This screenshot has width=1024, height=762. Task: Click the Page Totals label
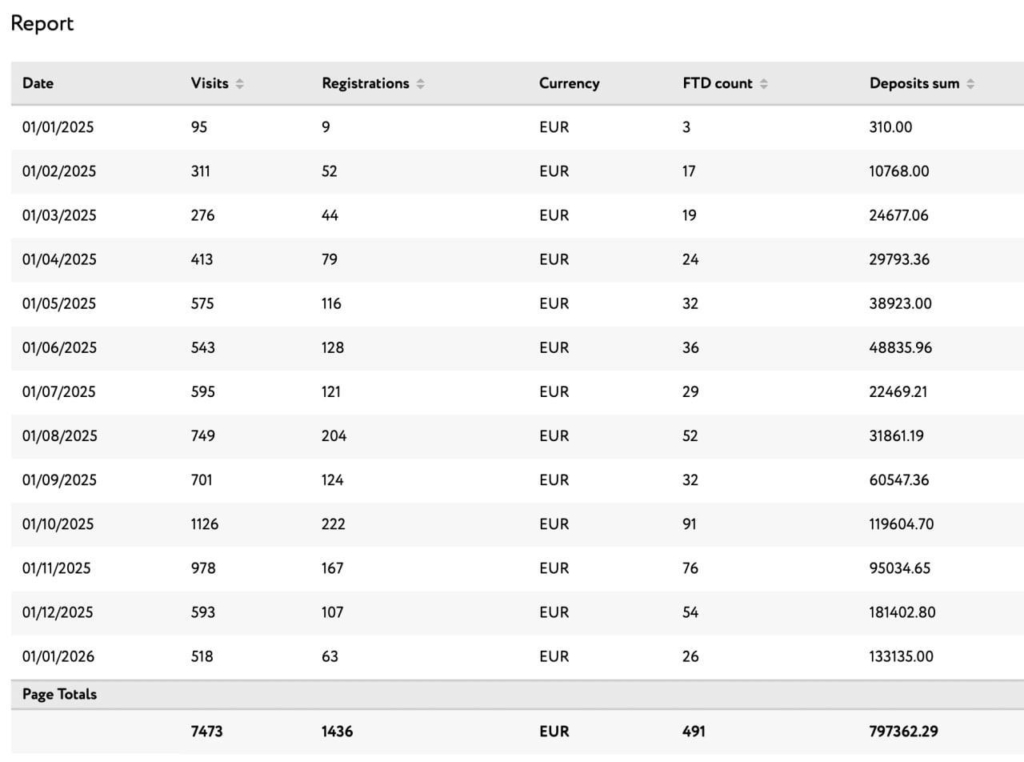click(60, 694)
